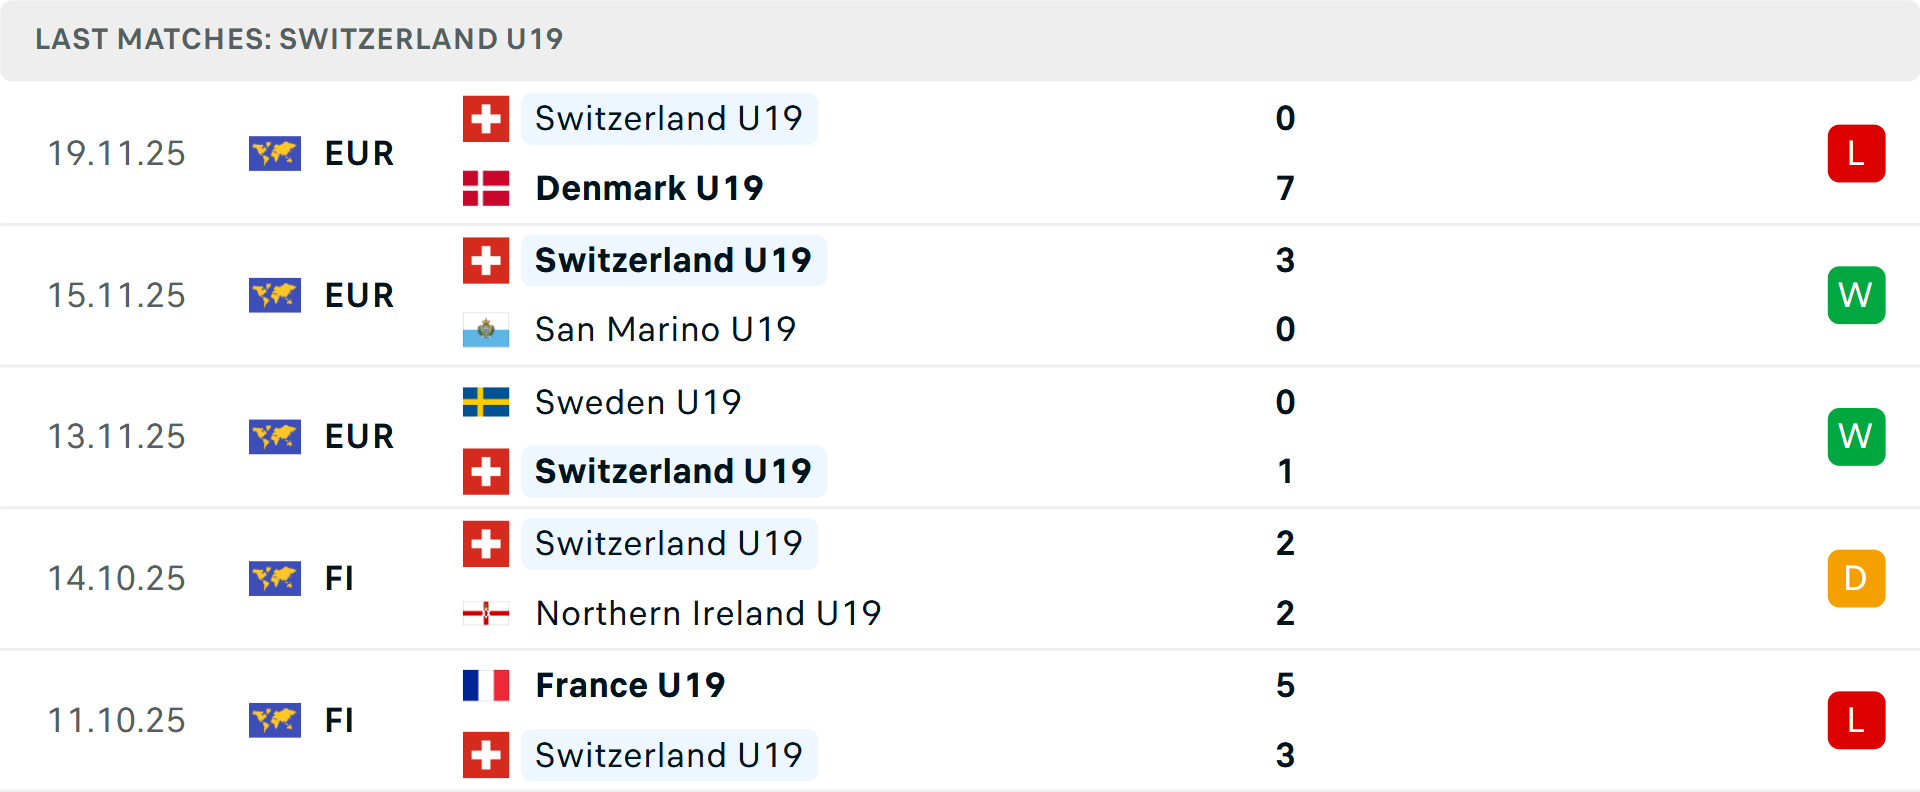Click the San Marino U19 flag icon
1920x792 pixels.
486,330
